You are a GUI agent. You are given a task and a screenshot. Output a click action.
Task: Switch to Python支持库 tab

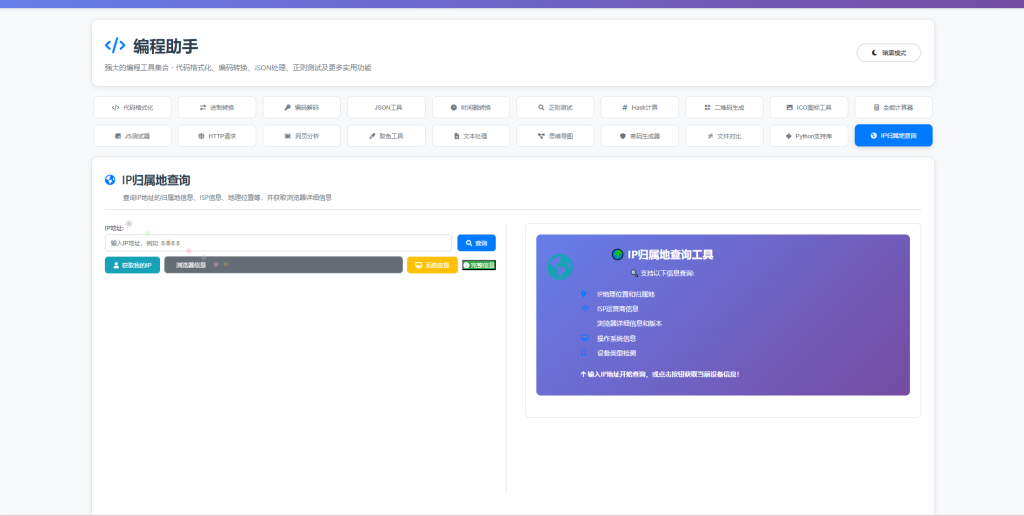point(809,135)
